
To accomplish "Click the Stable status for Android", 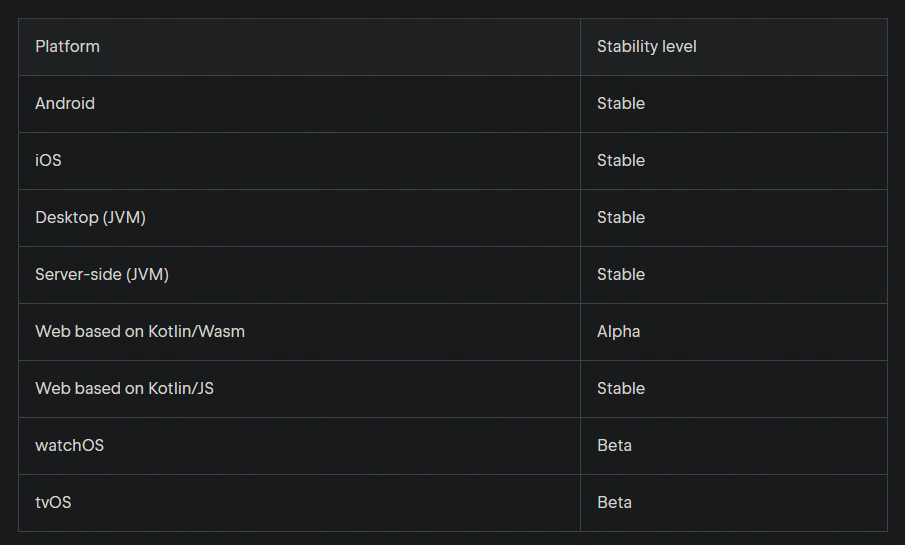I will tap(620, 103).
